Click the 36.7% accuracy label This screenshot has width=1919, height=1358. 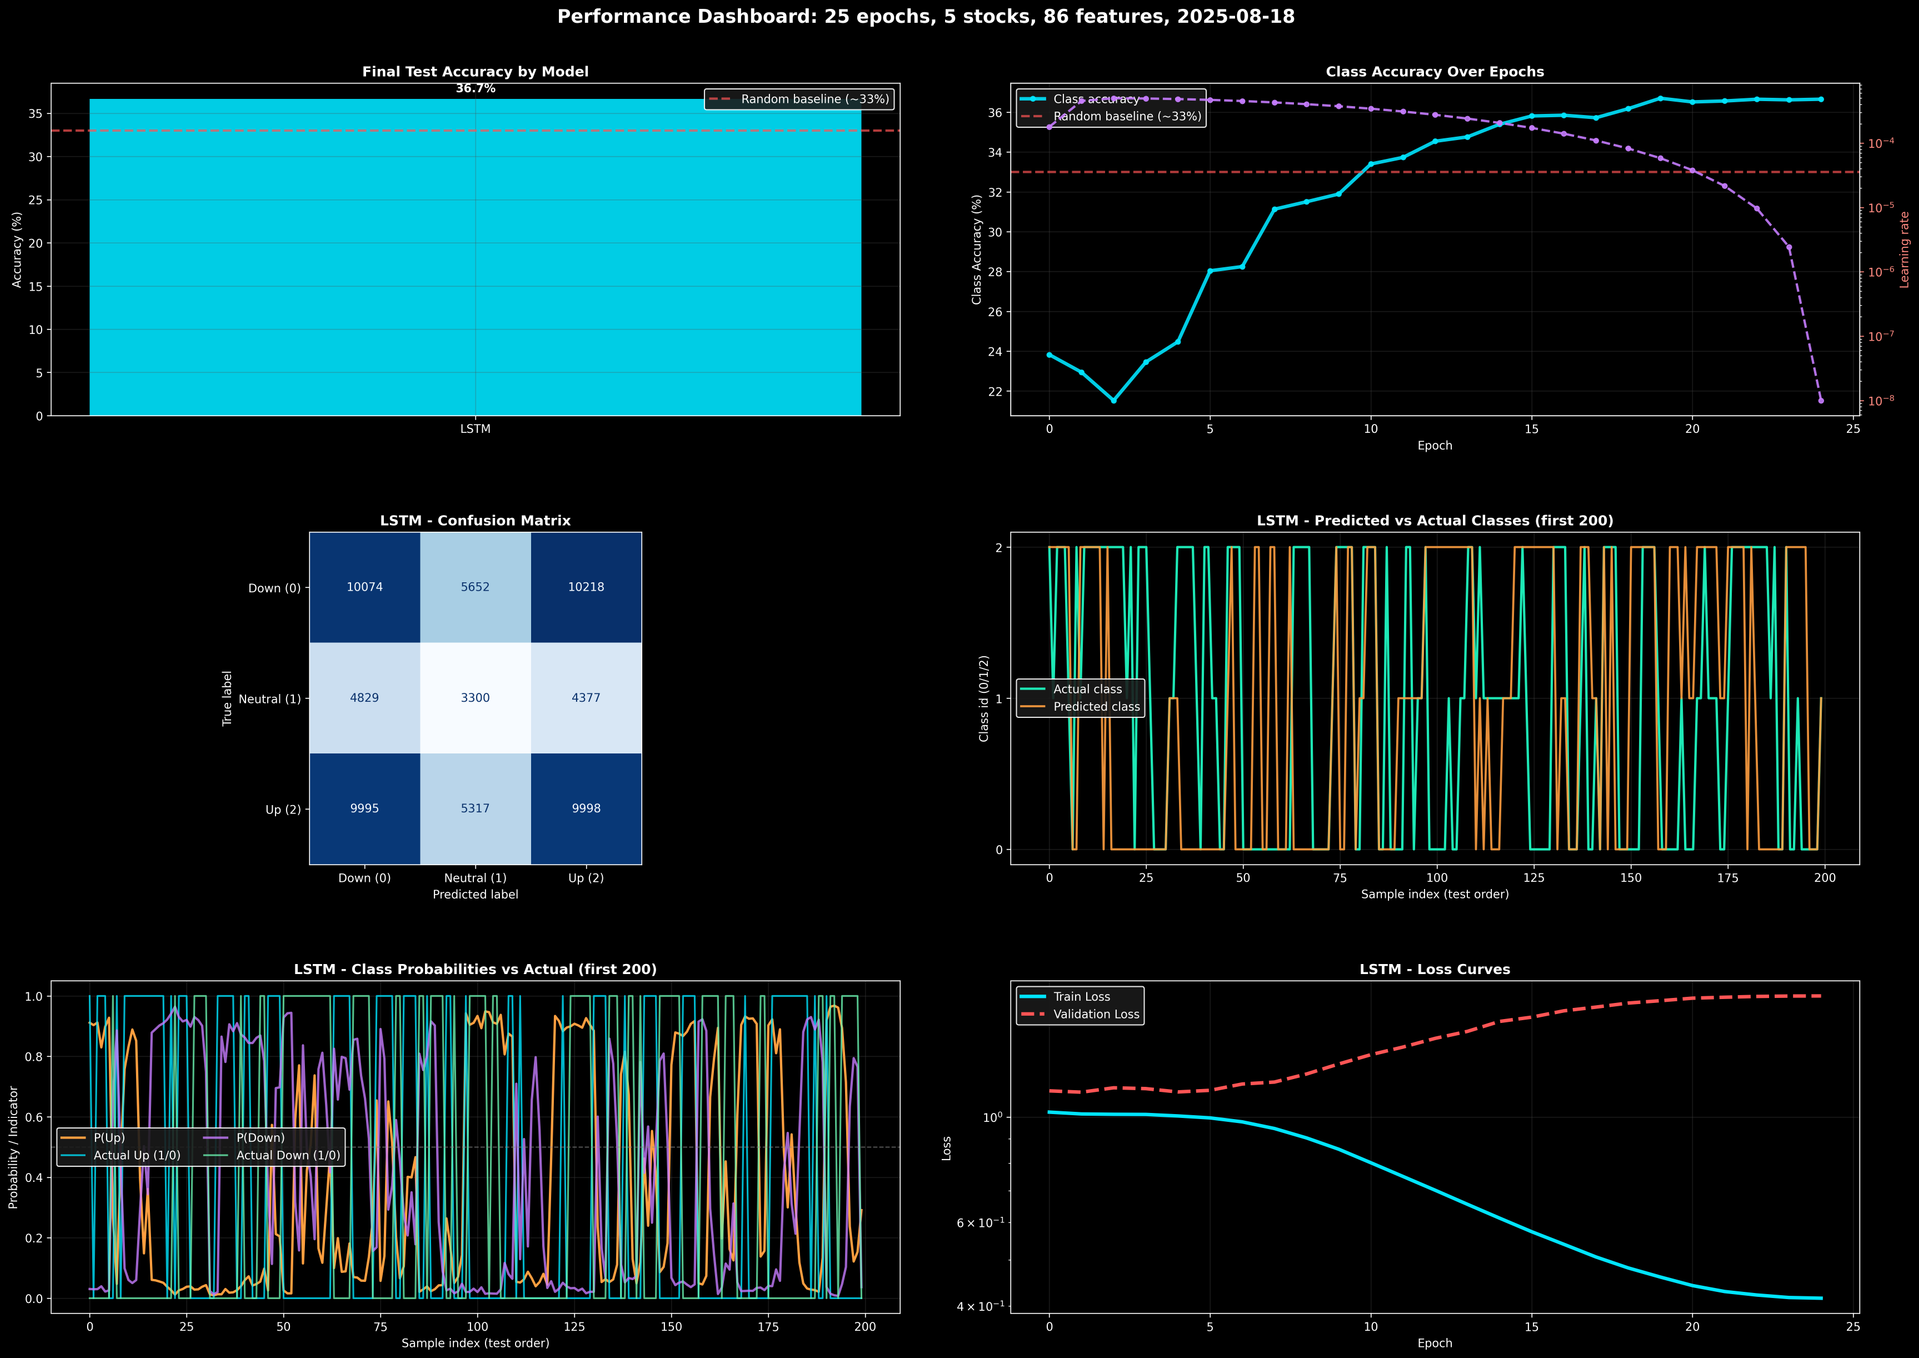pyautogui.click(x=474, y=88)
